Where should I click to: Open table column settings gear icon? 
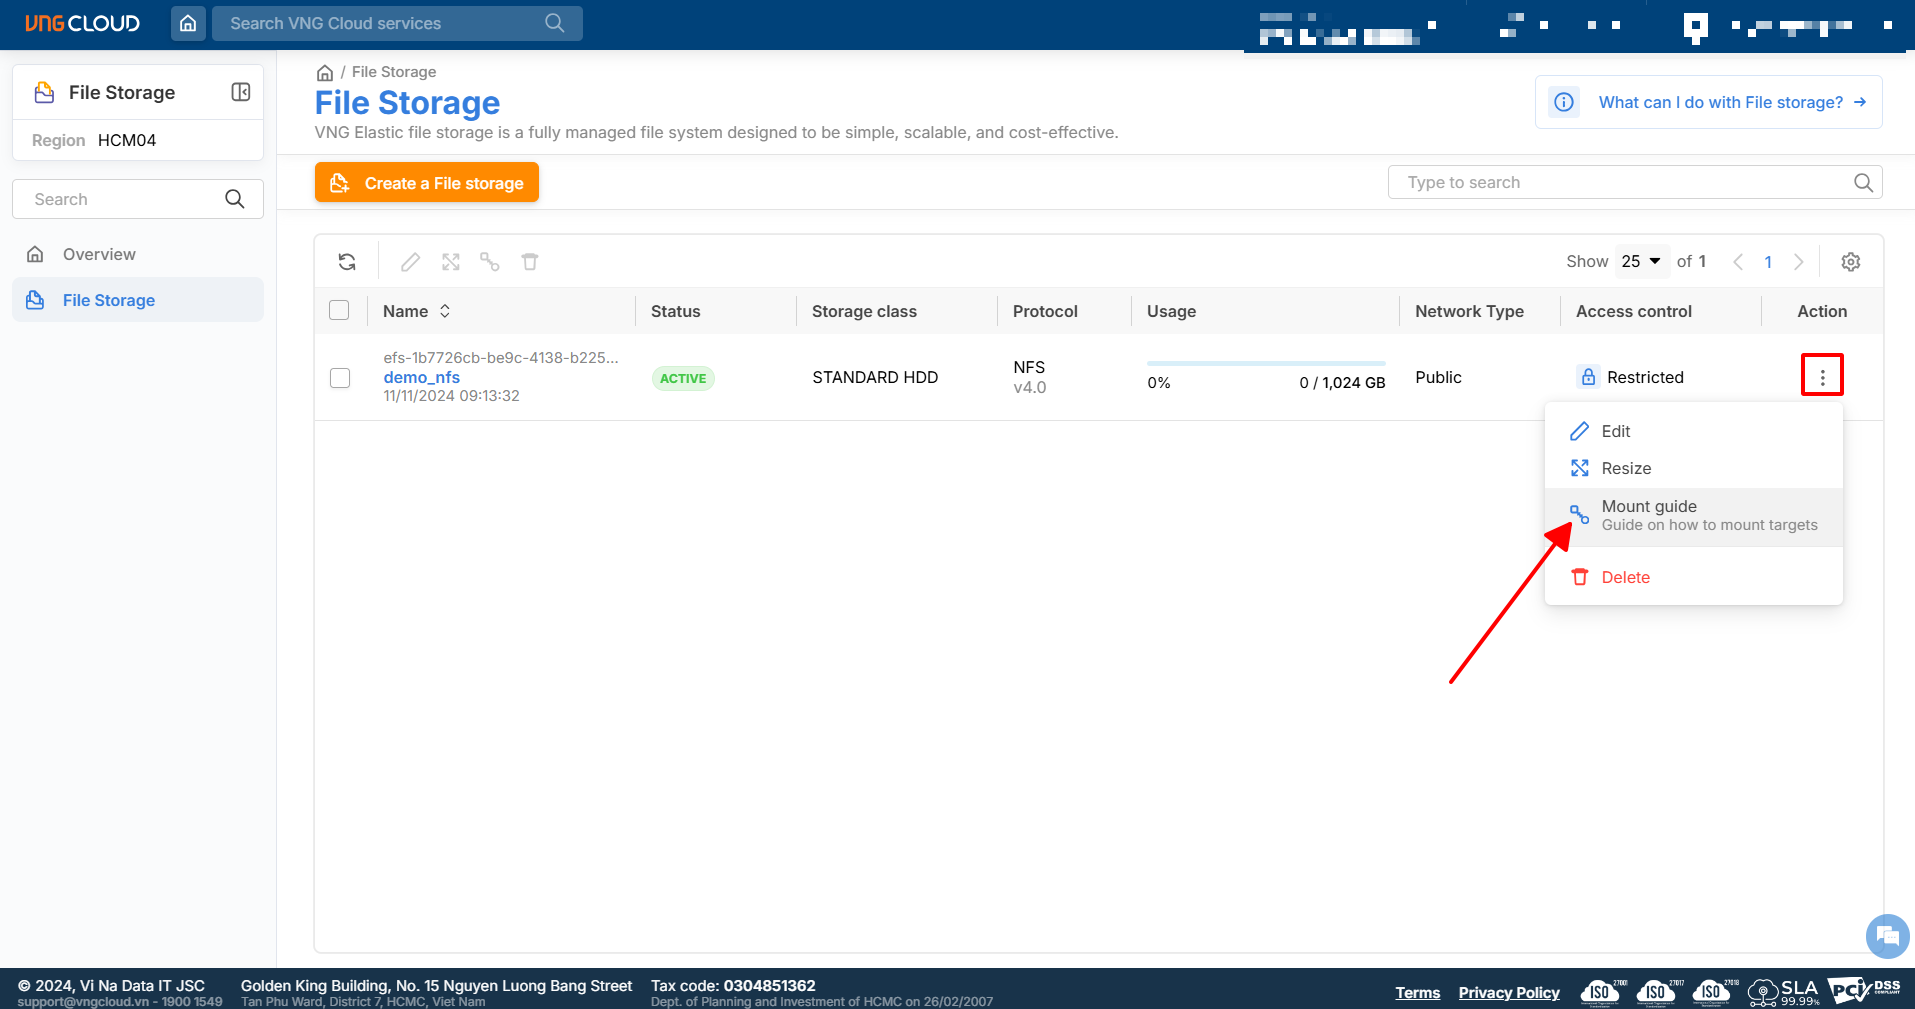coord(1850,262)
